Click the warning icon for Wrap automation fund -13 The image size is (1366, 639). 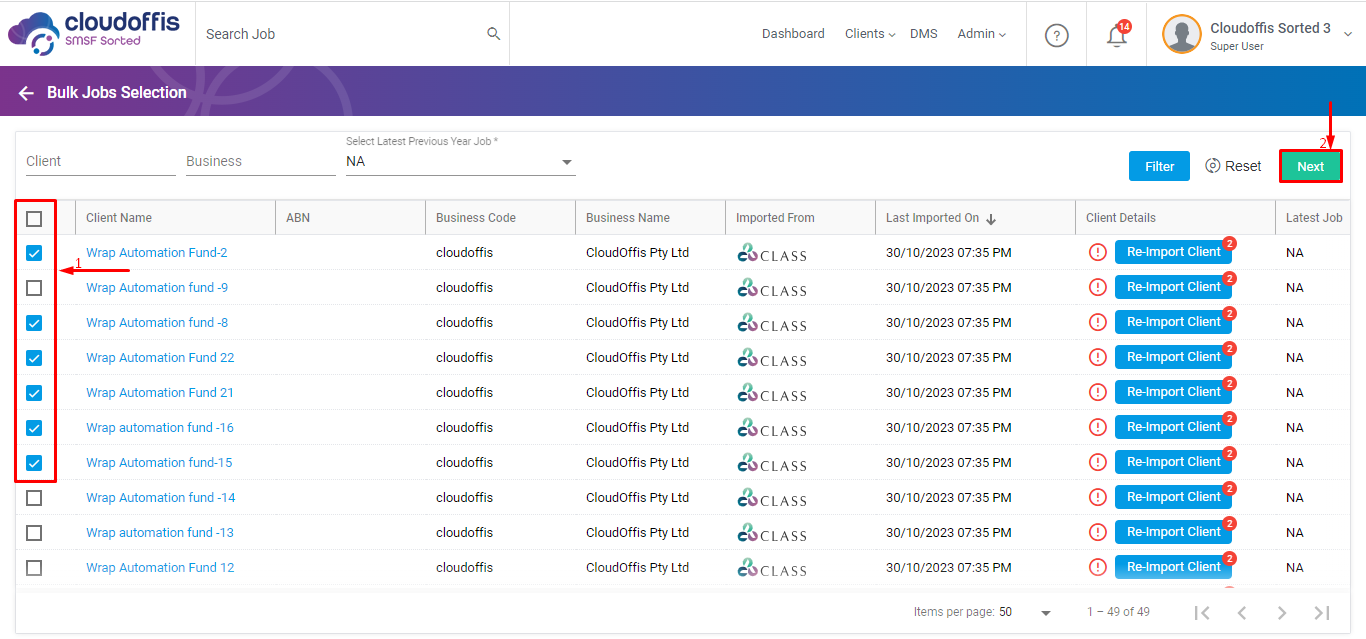point(1098,532)
